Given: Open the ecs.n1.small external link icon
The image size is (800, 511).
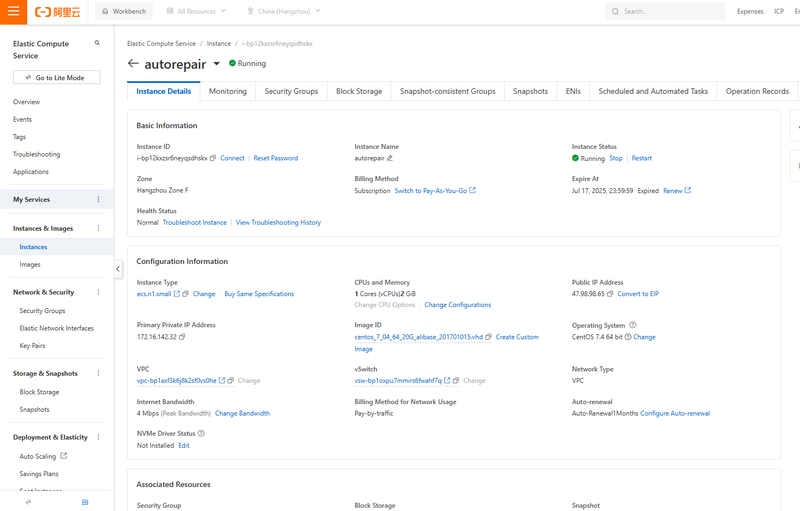Looking at the screenshot, I should (x=177, y=294).
